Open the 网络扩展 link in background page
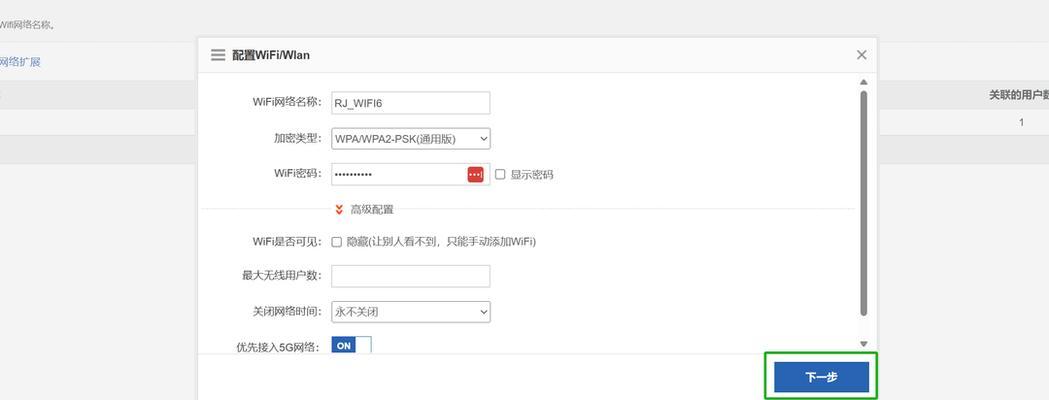This screenshot has width=1049, height=400. [x=20, y=62]
